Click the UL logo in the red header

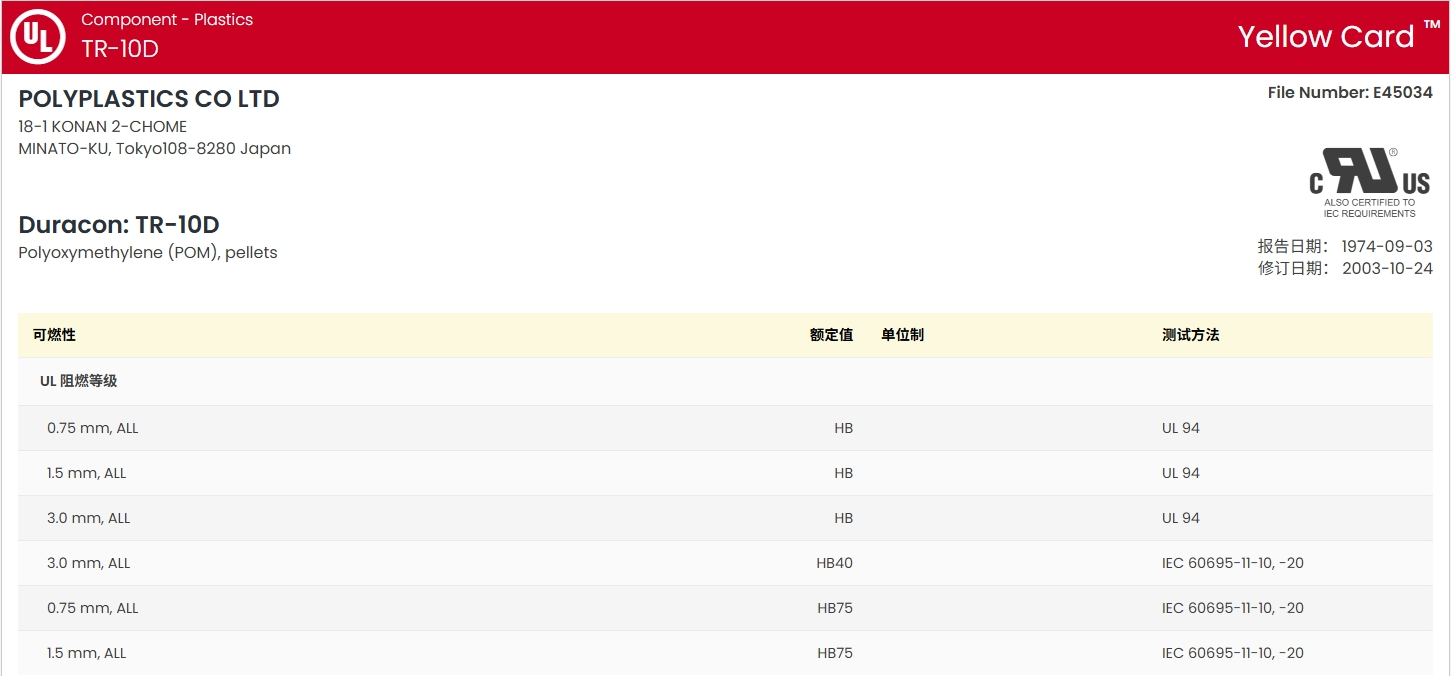click(37, 37)
